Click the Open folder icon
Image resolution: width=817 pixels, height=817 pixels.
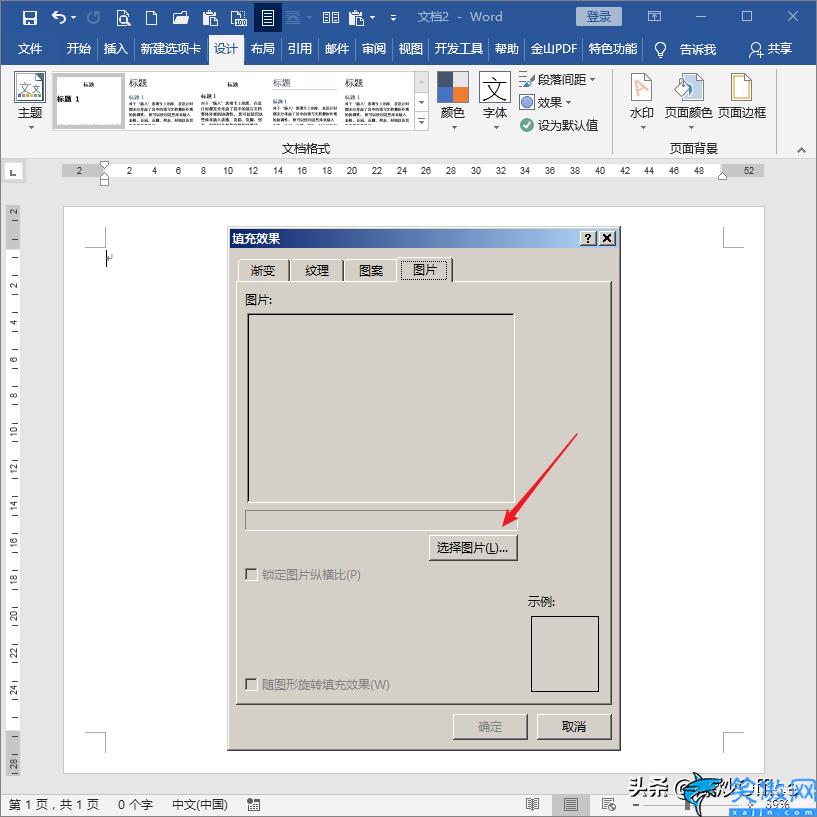[180, 18]
